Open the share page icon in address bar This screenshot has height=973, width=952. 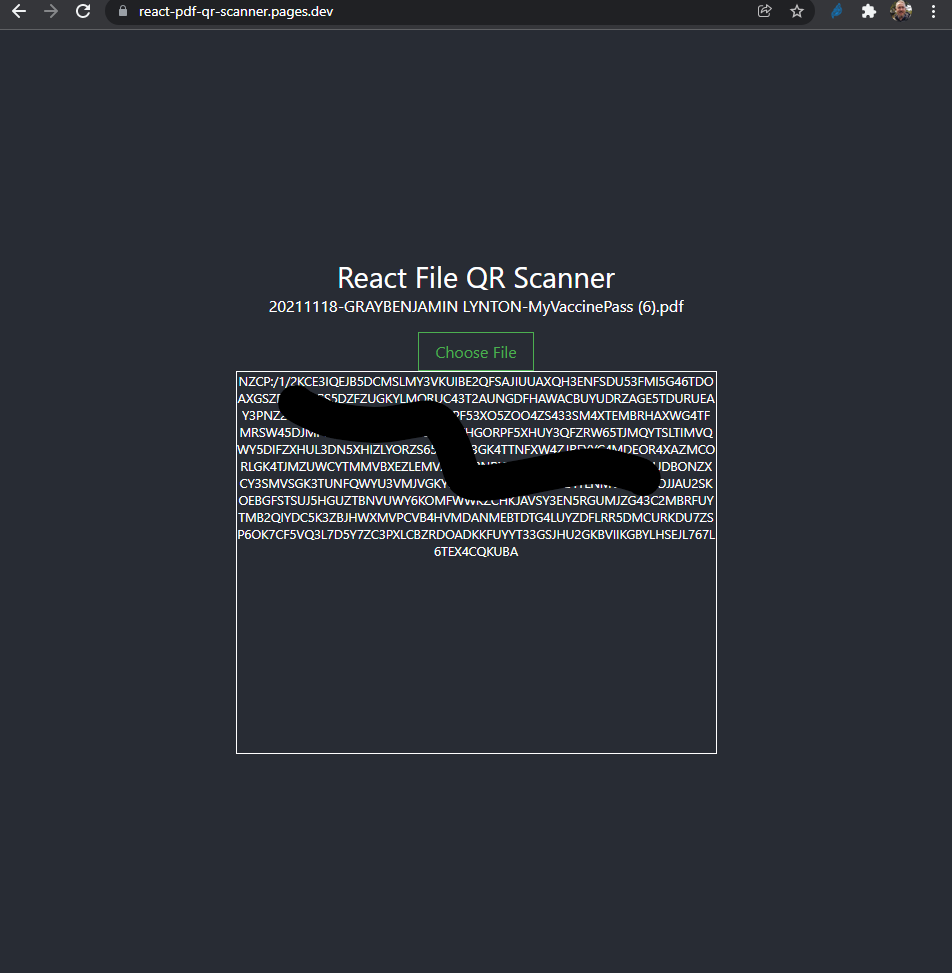(765, 12)
